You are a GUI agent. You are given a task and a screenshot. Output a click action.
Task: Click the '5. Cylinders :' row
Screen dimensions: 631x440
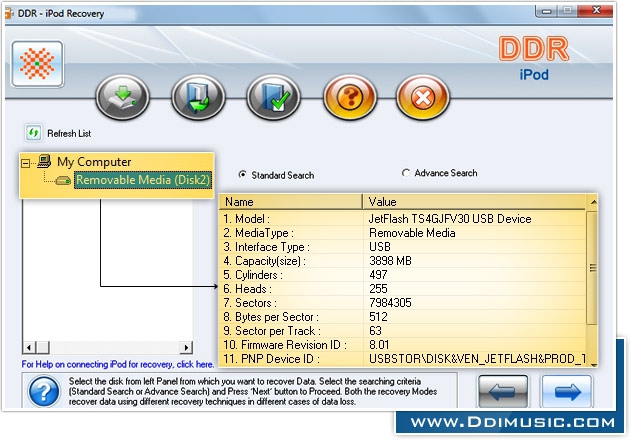click(402, 275)
